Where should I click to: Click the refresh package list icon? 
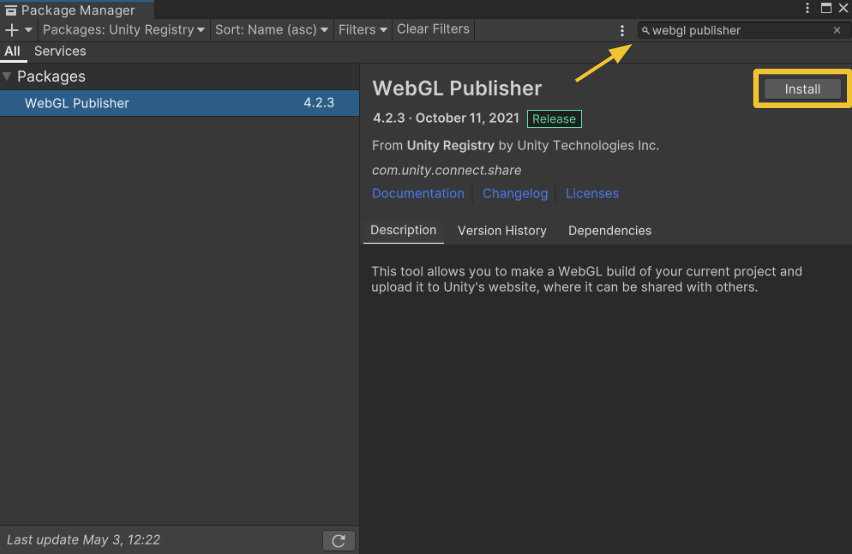pyautogui.click(x=339, y=540)
